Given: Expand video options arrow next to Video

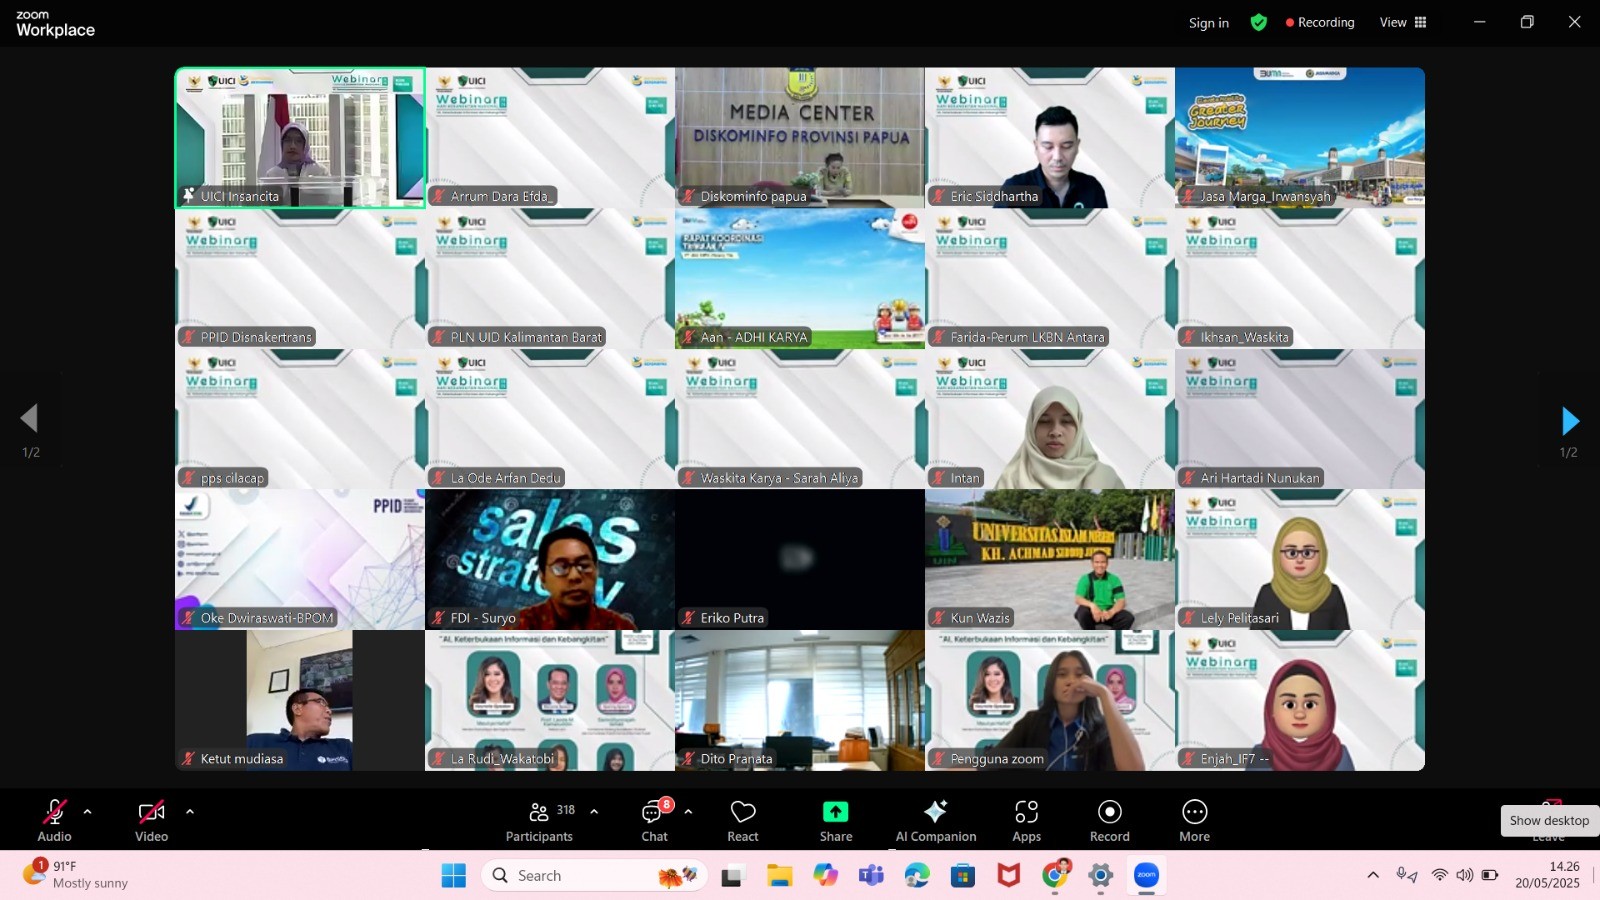Looking at the screenshot, I should 189,811.
